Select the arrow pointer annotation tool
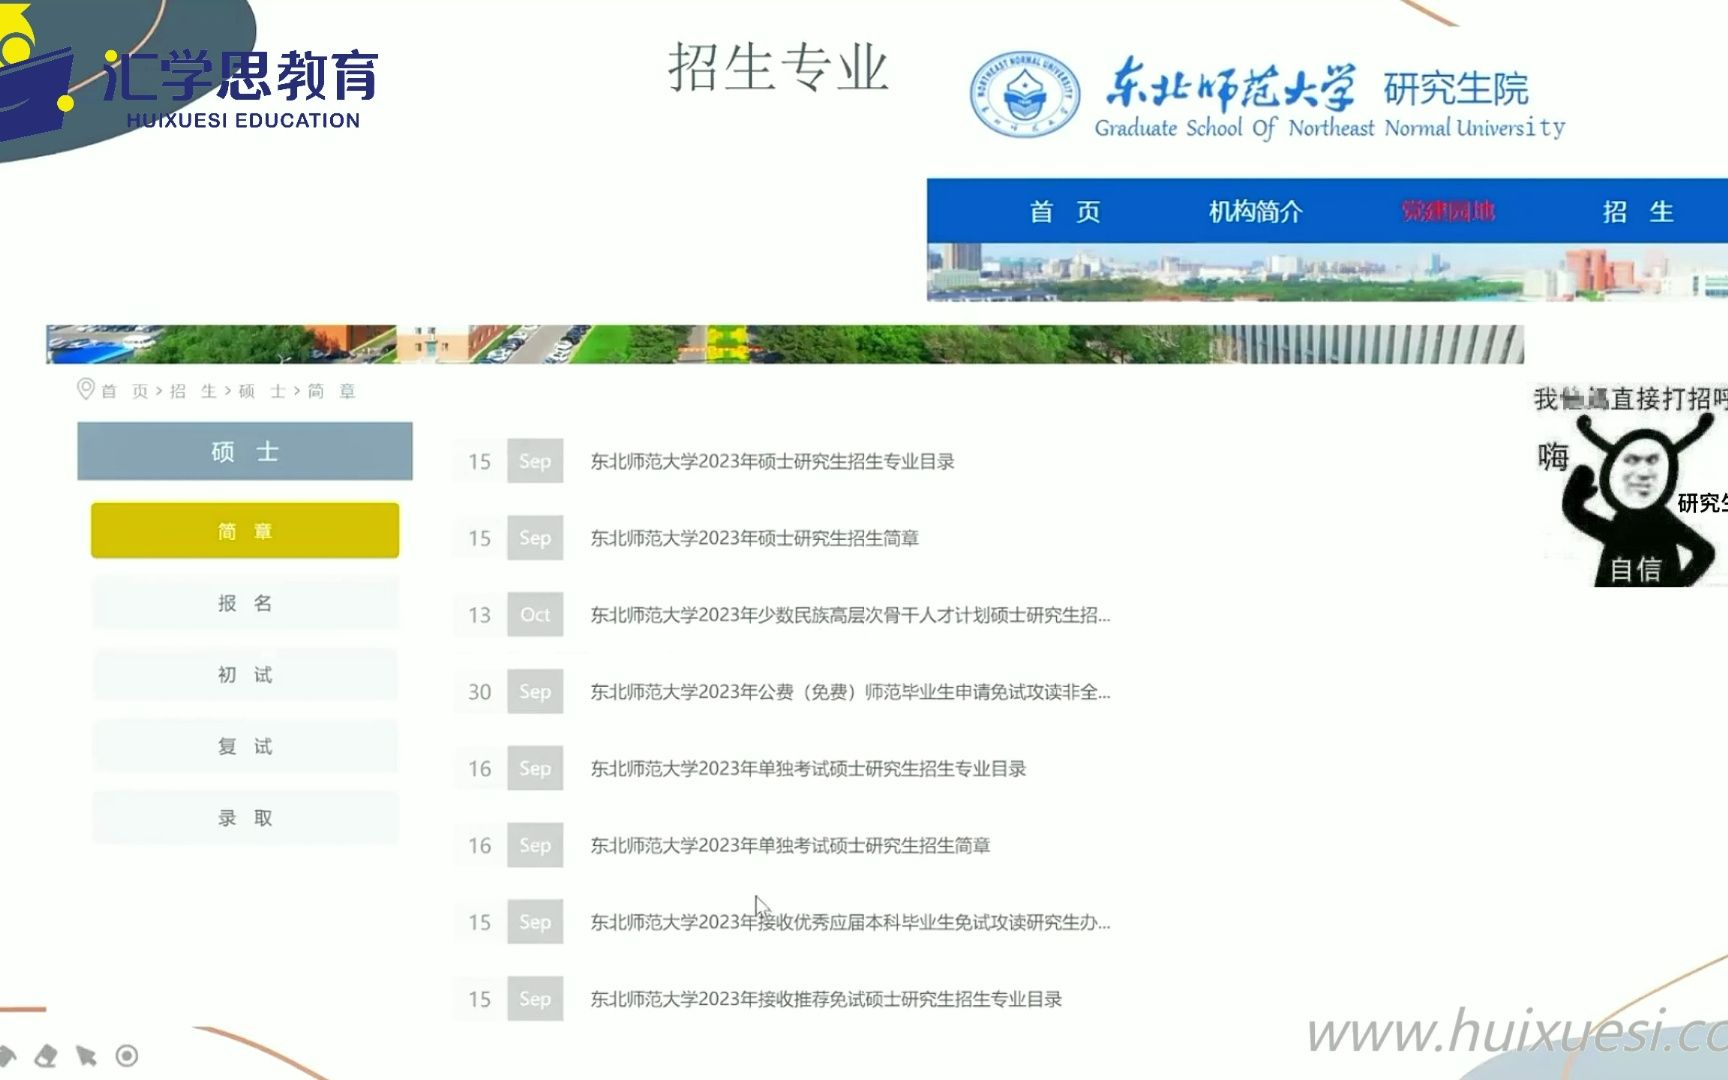The width and height of the screenshot is (1728, 1080). coord(86,1056)
